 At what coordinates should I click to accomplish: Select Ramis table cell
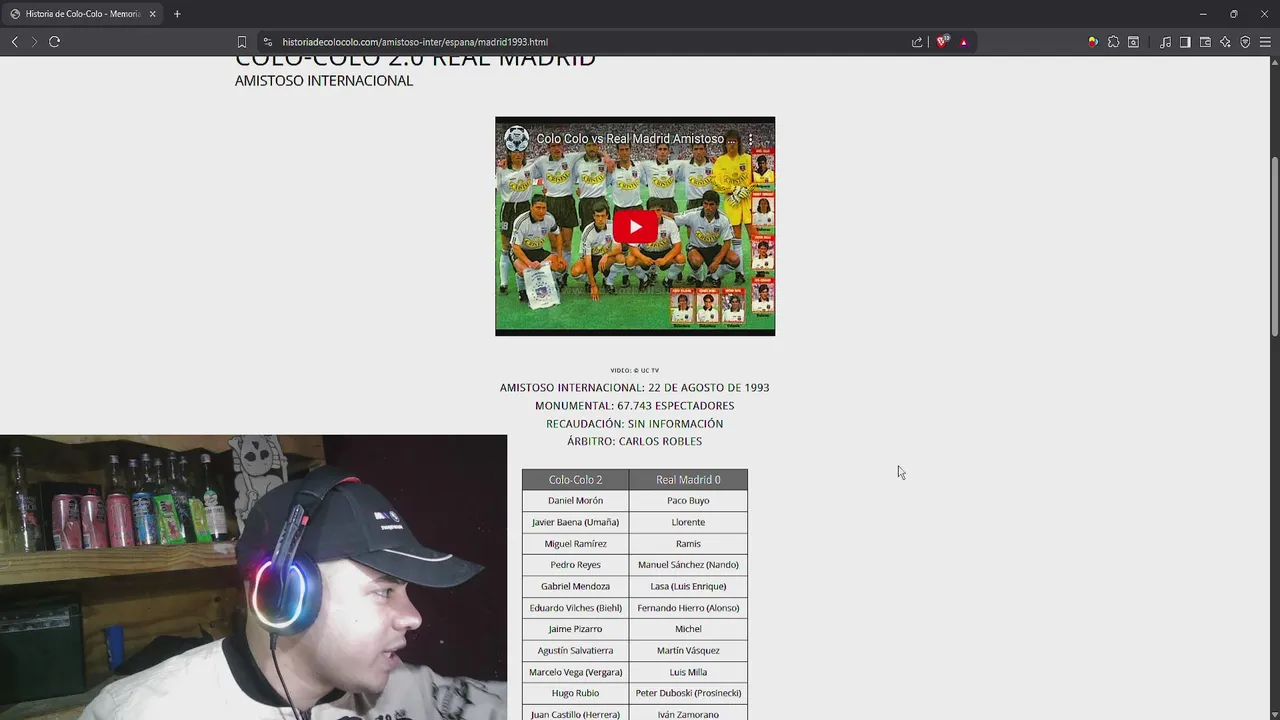[688, 544]
